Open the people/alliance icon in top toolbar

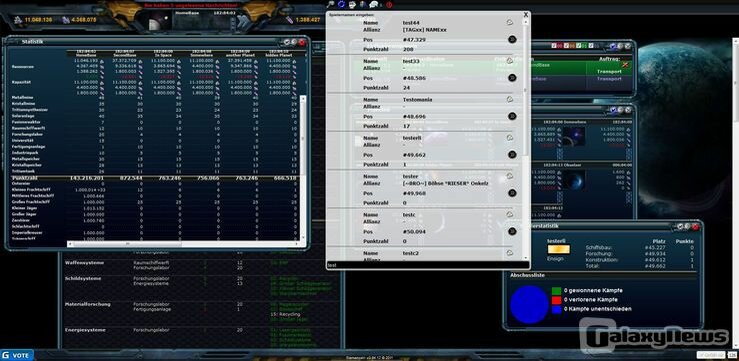(x=362, y=4)
